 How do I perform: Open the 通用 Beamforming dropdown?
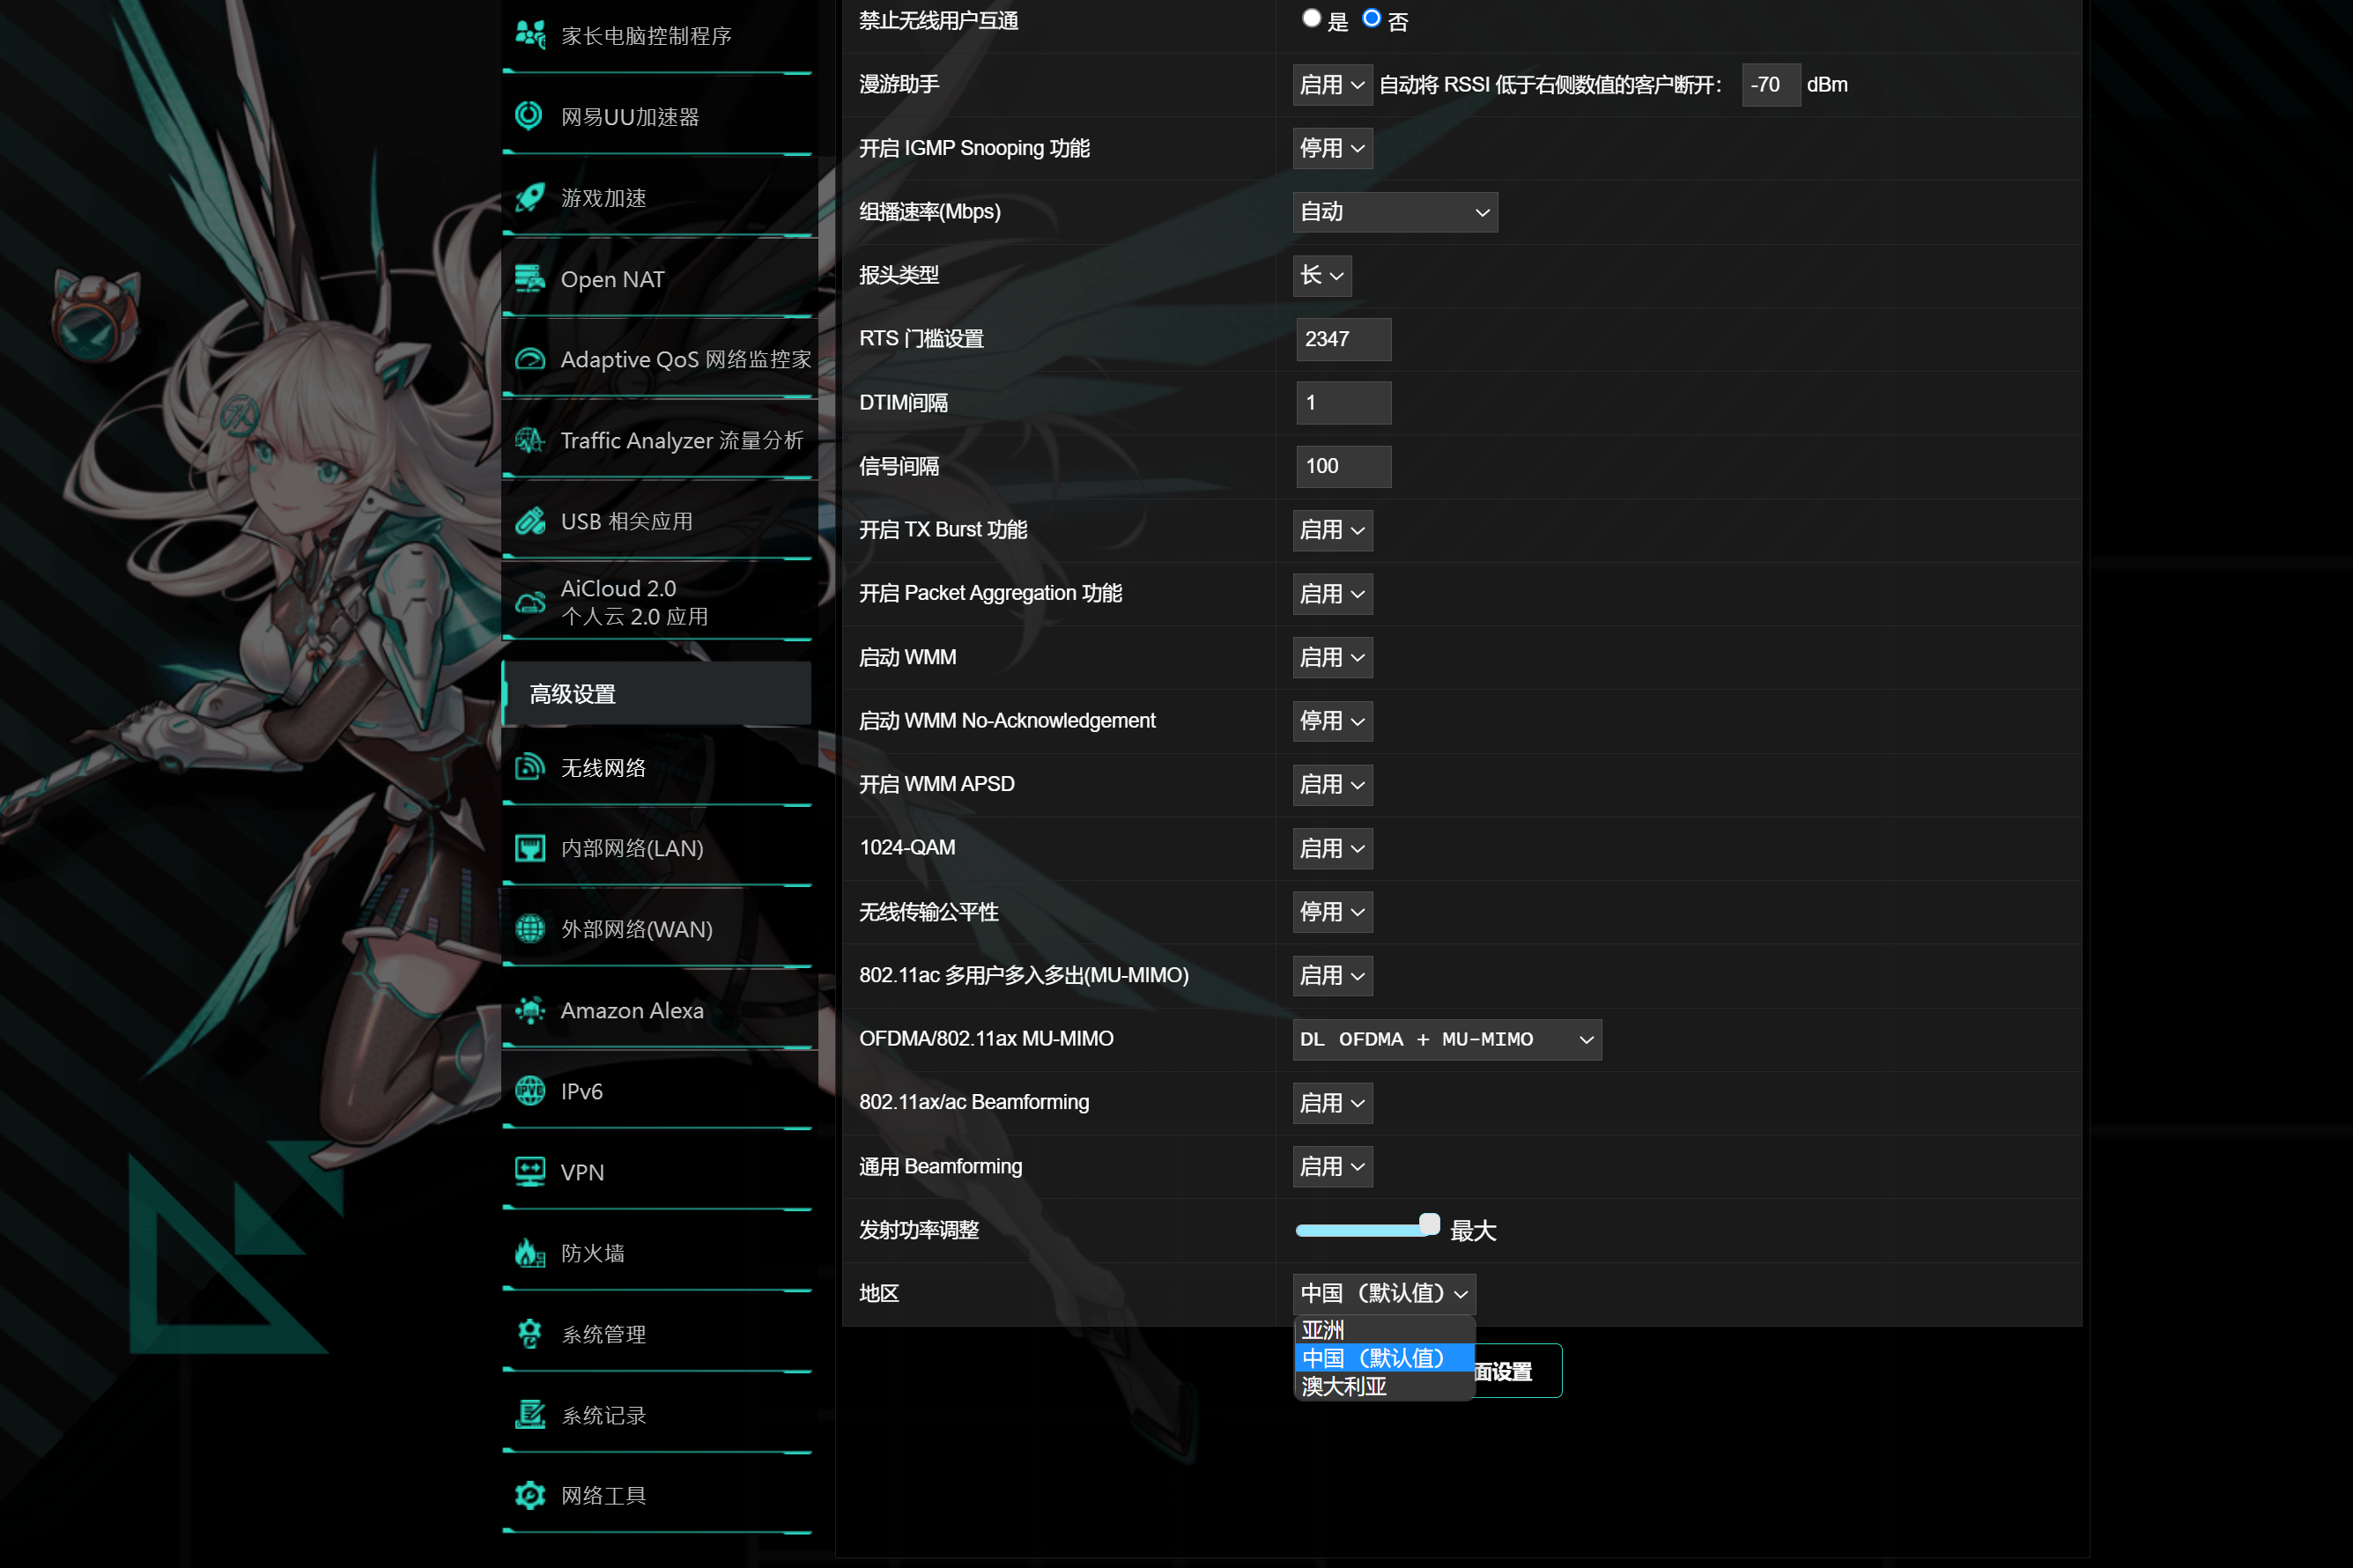coord(1332,1167)
